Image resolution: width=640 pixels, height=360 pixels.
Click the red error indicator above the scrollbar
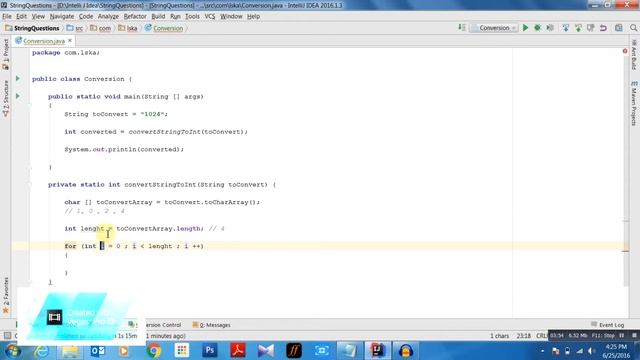pyautogui.click(x=625, y=51)
